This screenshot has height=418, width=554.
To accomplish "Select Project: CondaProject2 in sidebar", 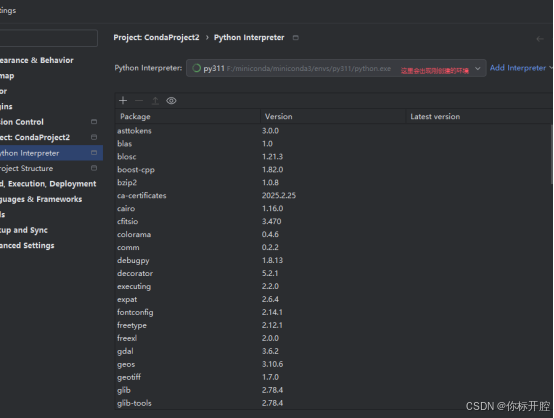I will coord(35,137).
